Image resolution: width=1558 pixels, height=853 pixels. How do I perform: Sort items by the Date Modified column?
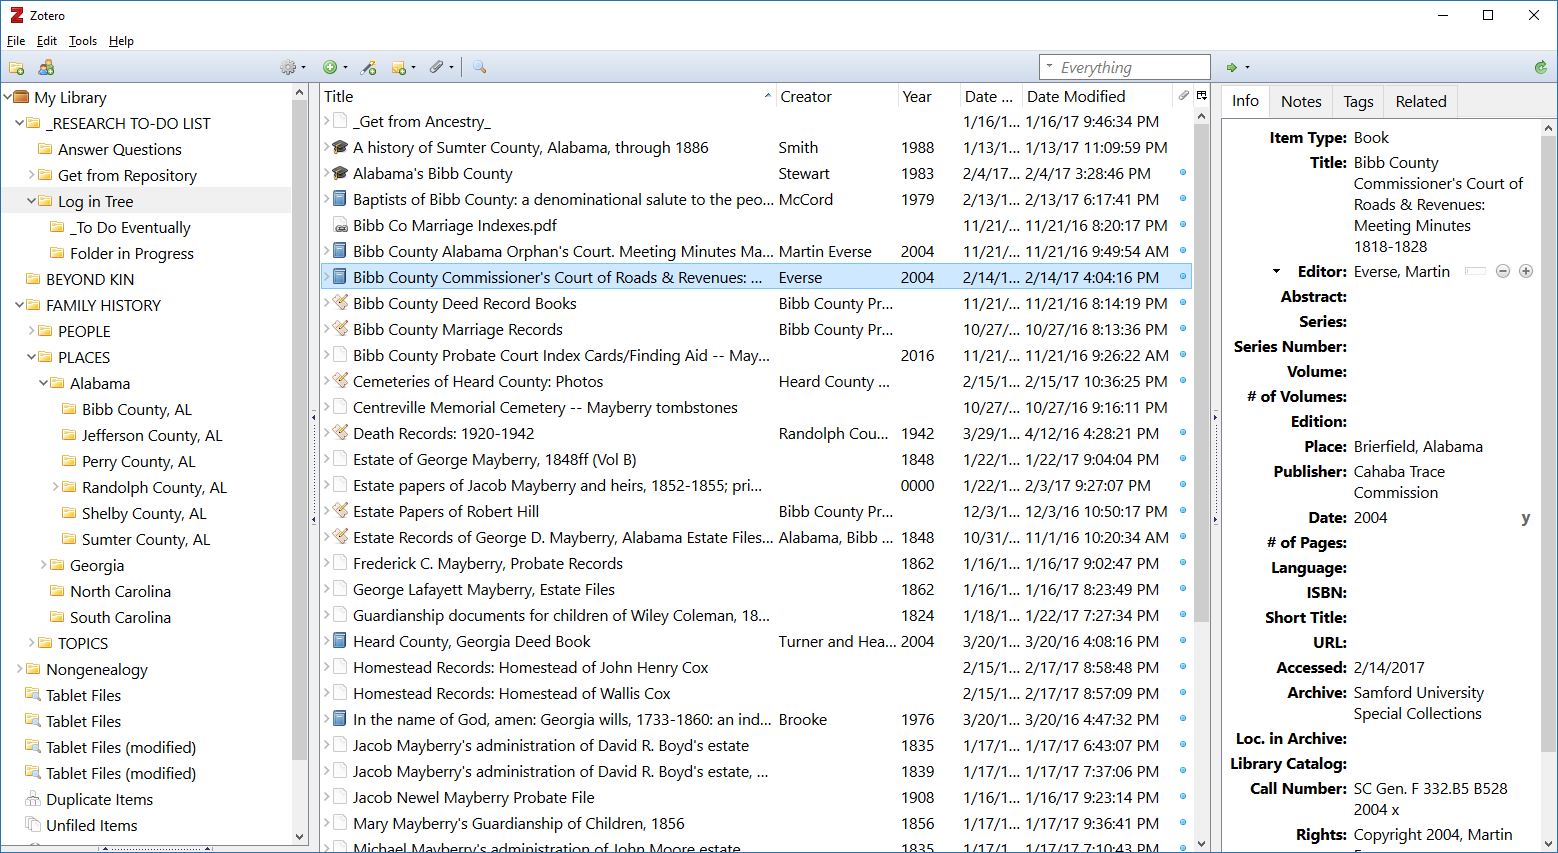1096,96
